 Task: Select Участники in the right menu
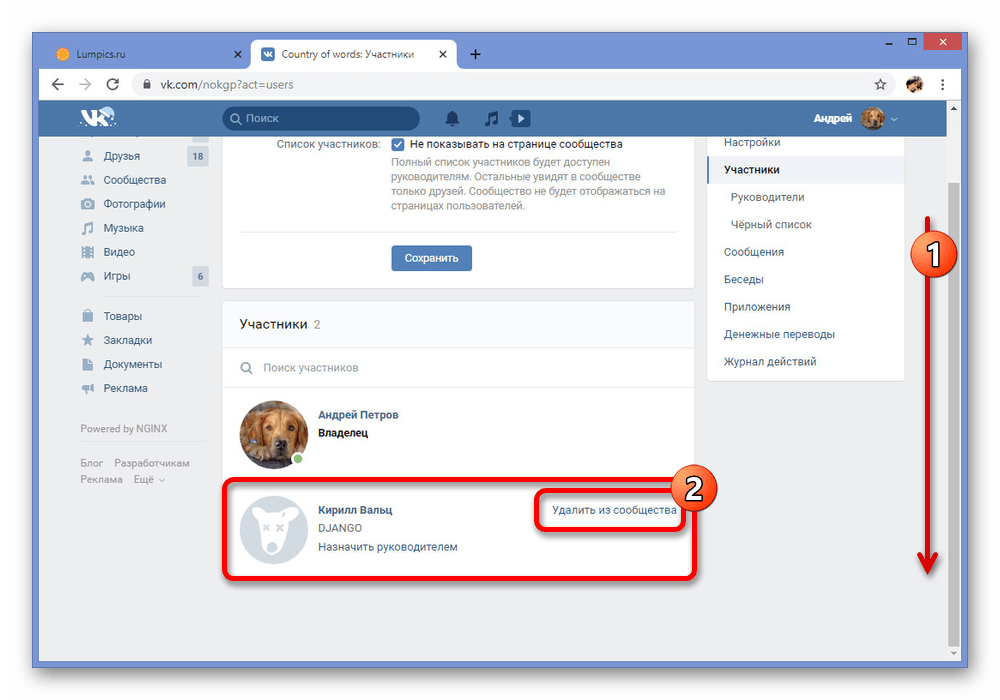point(805,170)
